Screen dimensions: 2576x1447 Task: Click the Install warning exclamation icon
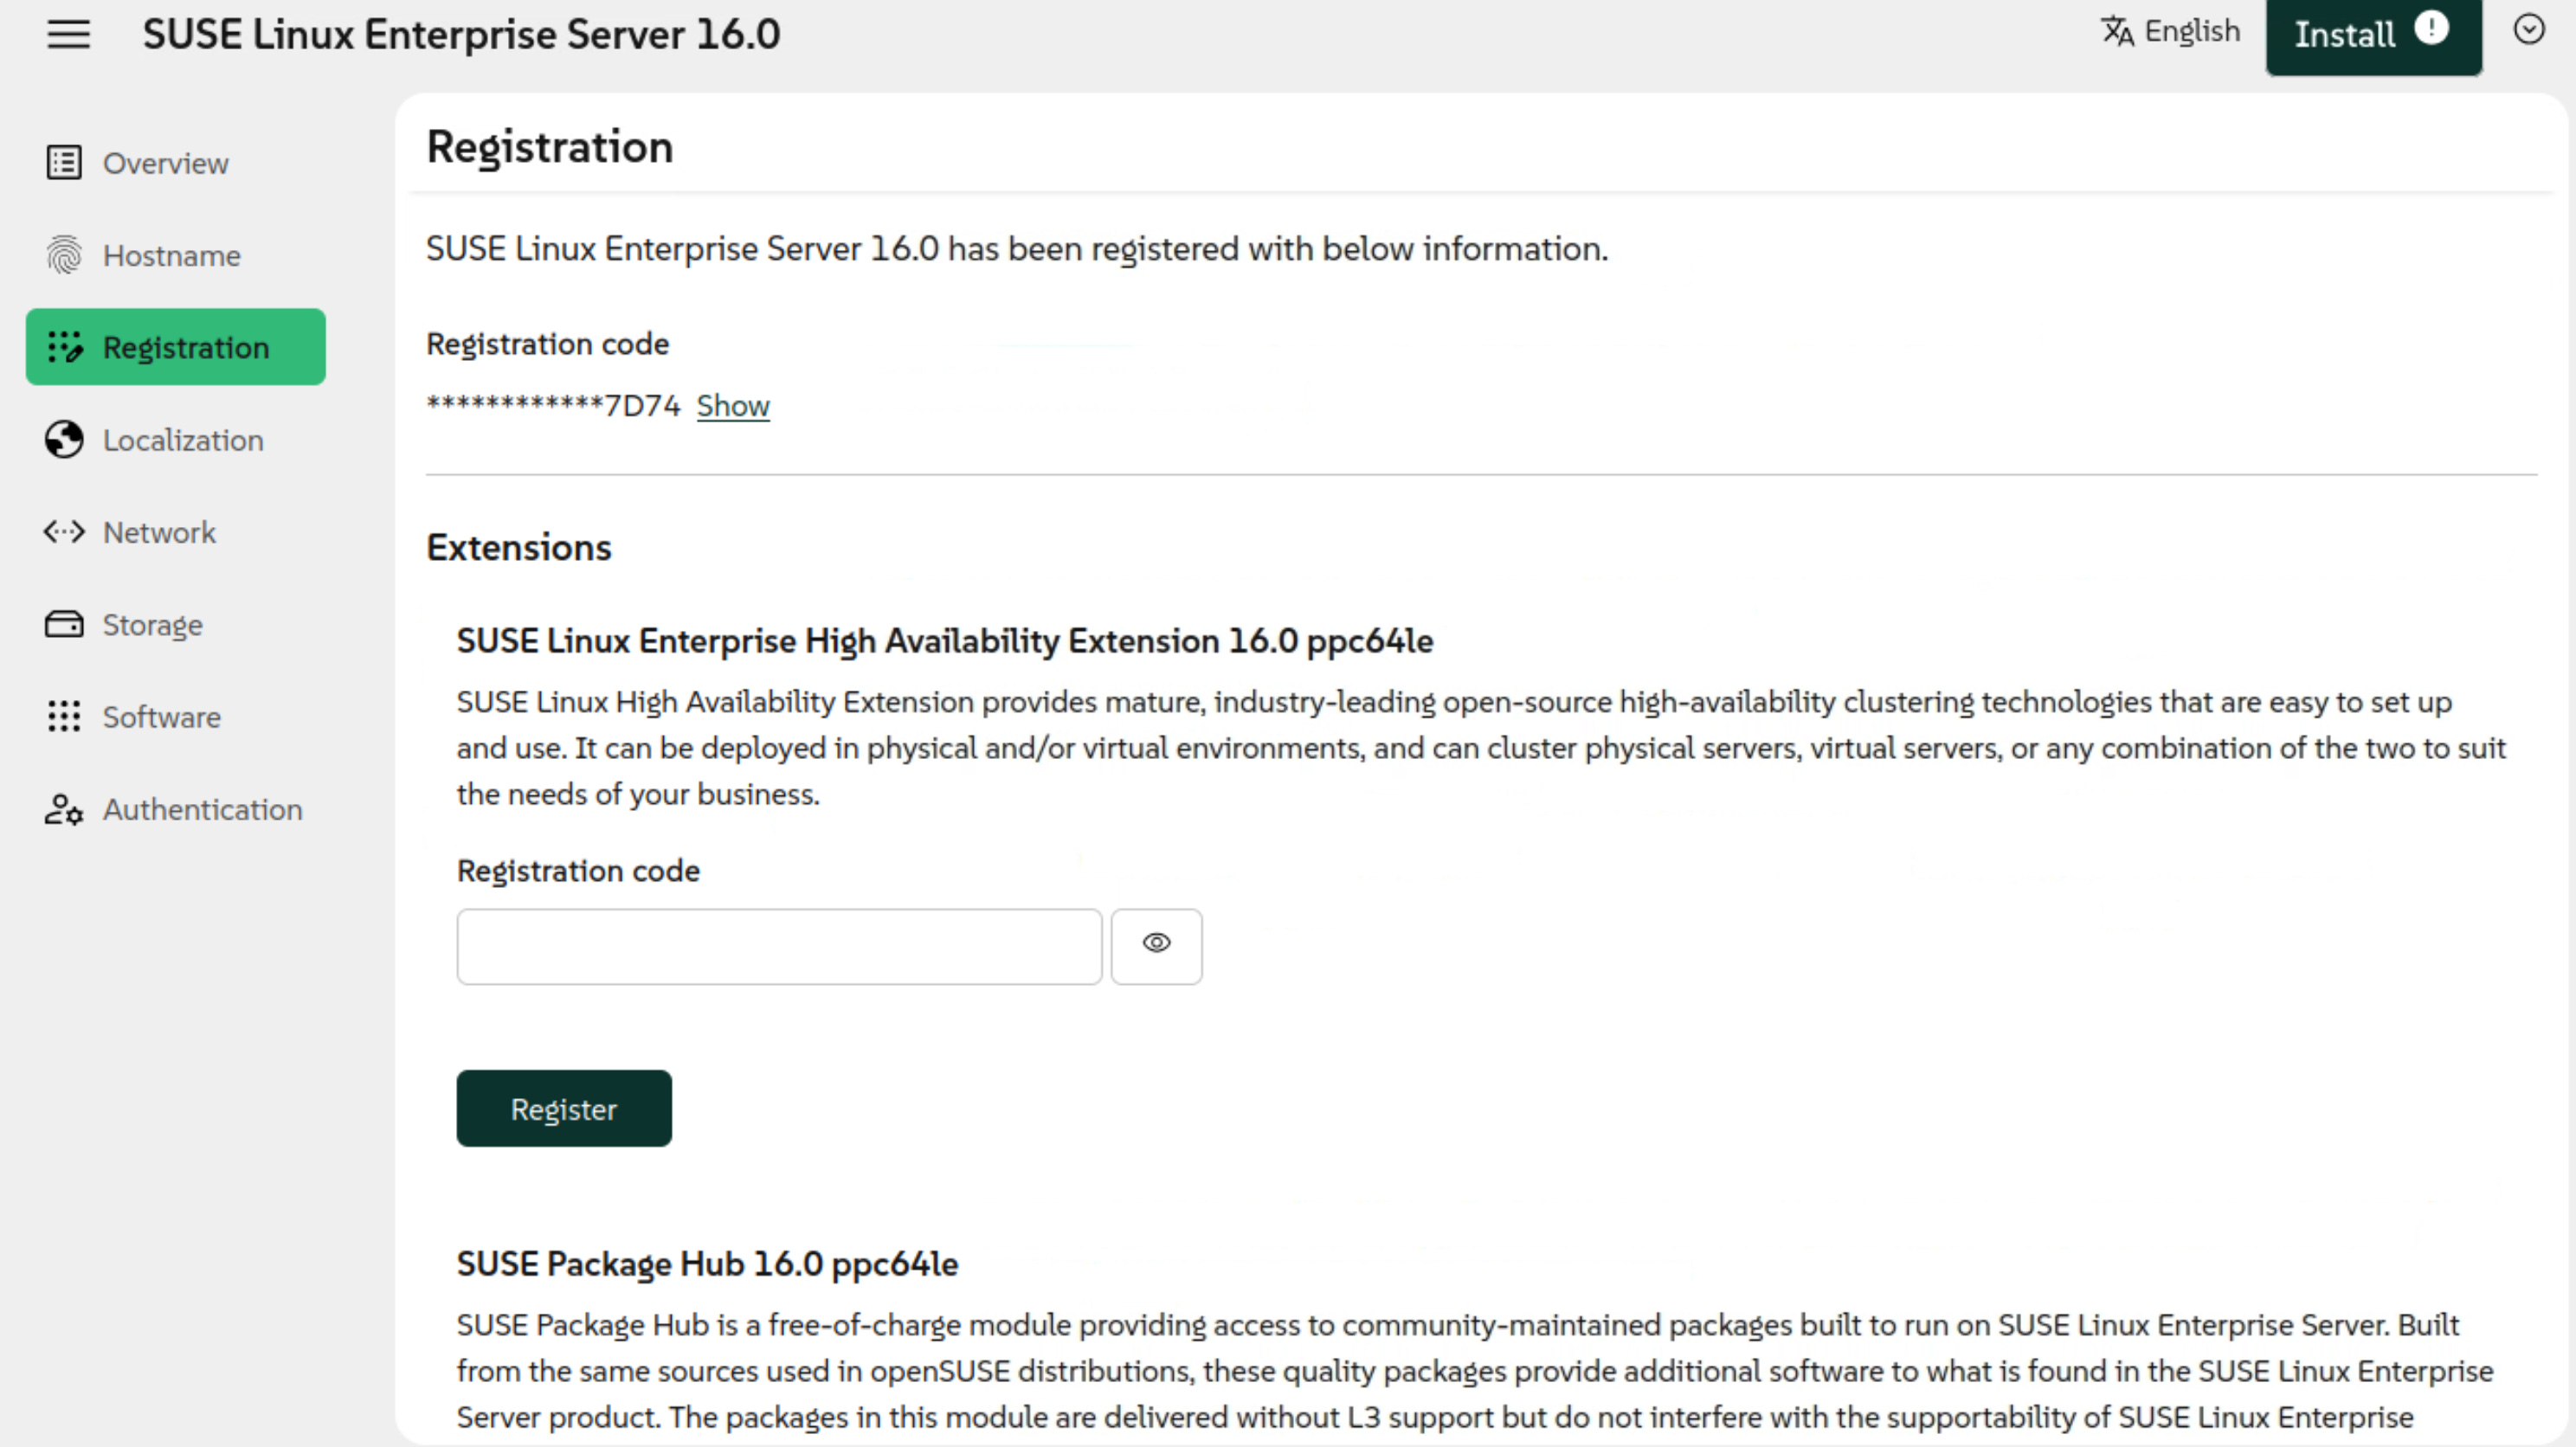click(2431, 28)
